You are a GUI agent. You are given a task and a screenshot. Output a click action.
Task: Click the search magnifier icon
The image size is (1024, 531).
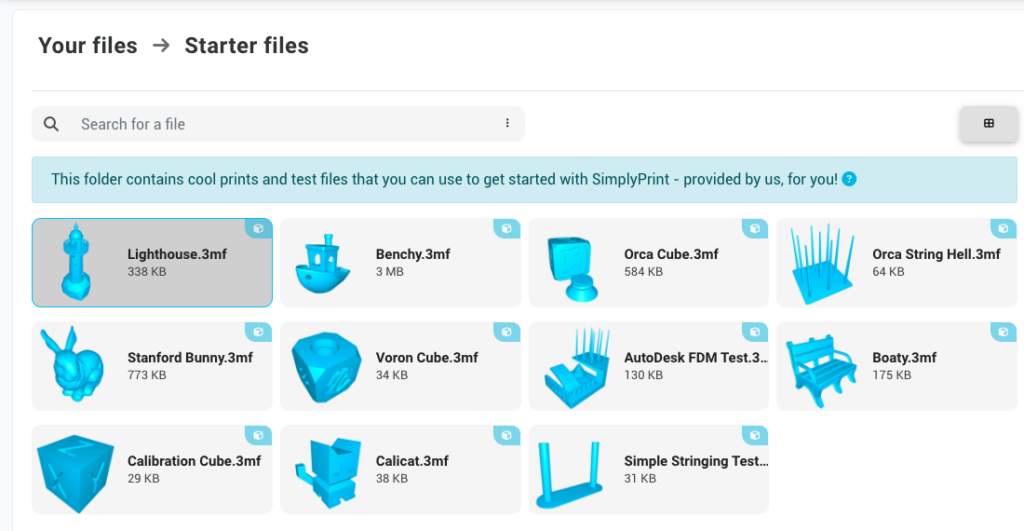click(x=52, y=124)
